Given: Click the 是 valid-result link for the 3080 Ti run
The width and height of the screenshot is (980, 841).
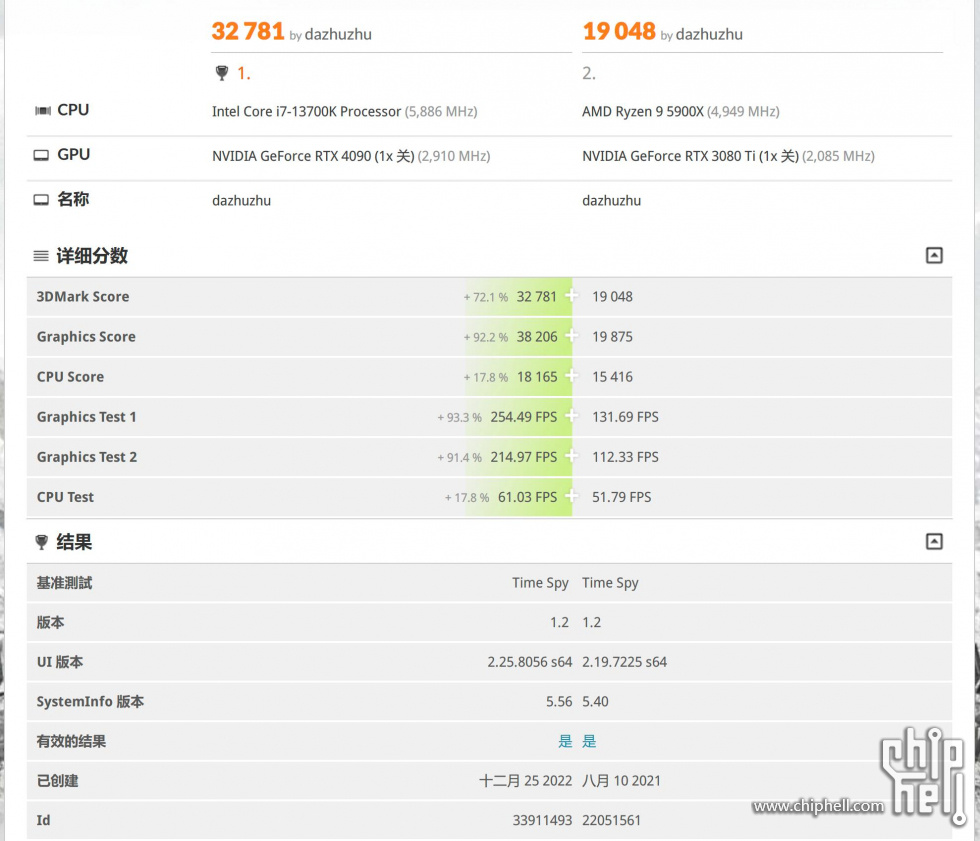Looking at the screenshot, I should [589, 741].
